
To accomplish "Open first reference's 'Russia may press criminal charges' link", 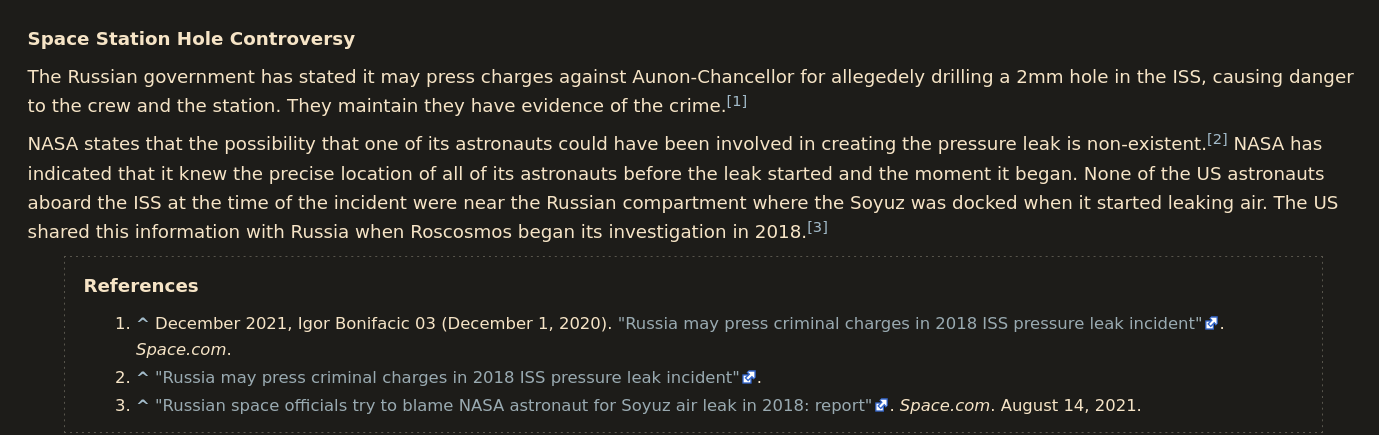I will 910,323.
